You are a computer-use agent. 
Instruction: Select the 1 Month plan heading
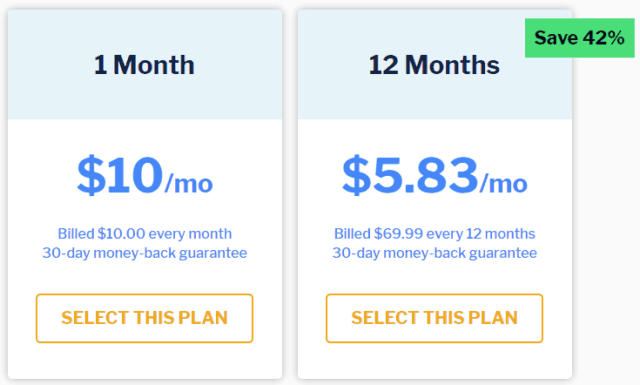144,65
